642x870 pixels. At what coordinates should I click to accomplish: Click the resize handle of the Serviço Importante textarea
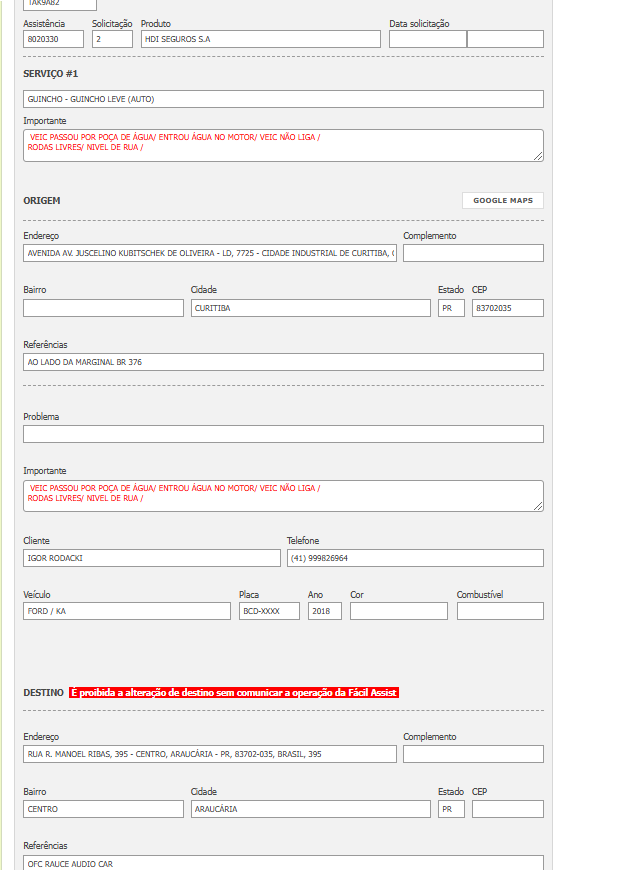tap(538, 156)
